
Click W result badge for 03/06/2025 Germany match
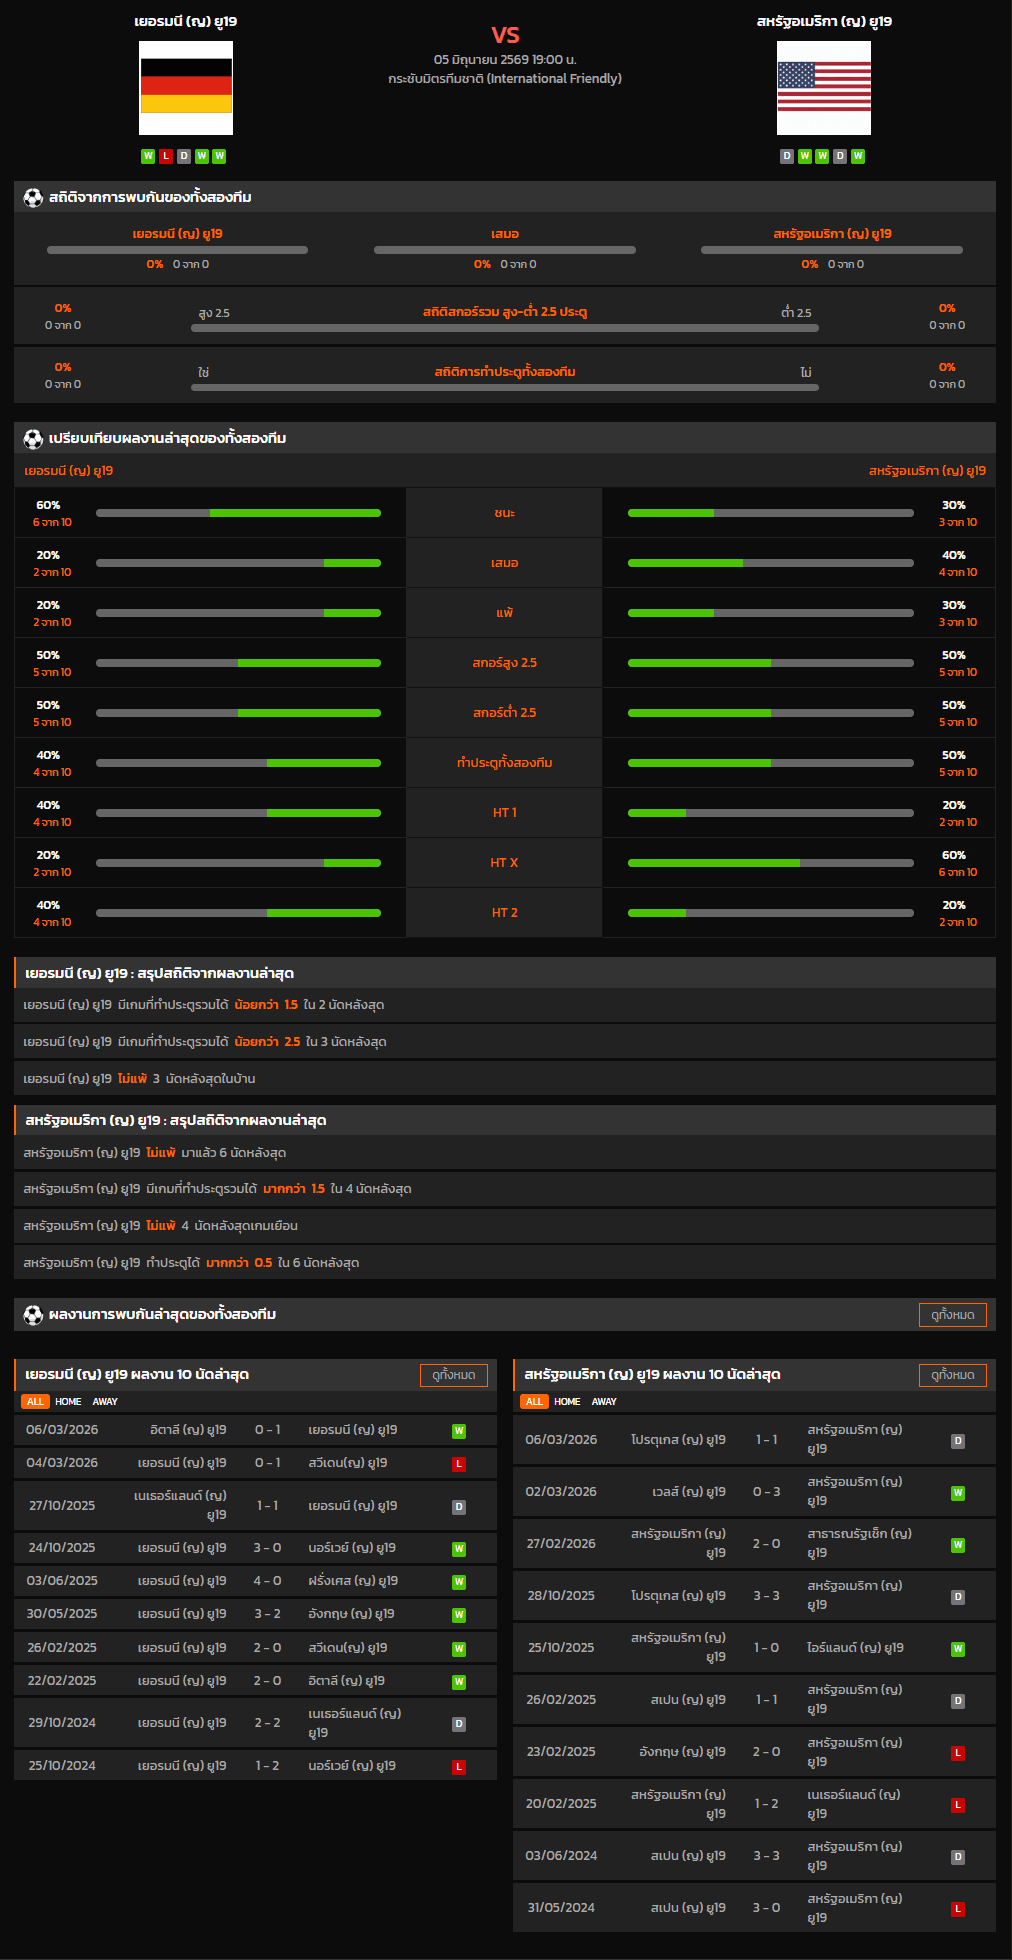coord(459,1582)
